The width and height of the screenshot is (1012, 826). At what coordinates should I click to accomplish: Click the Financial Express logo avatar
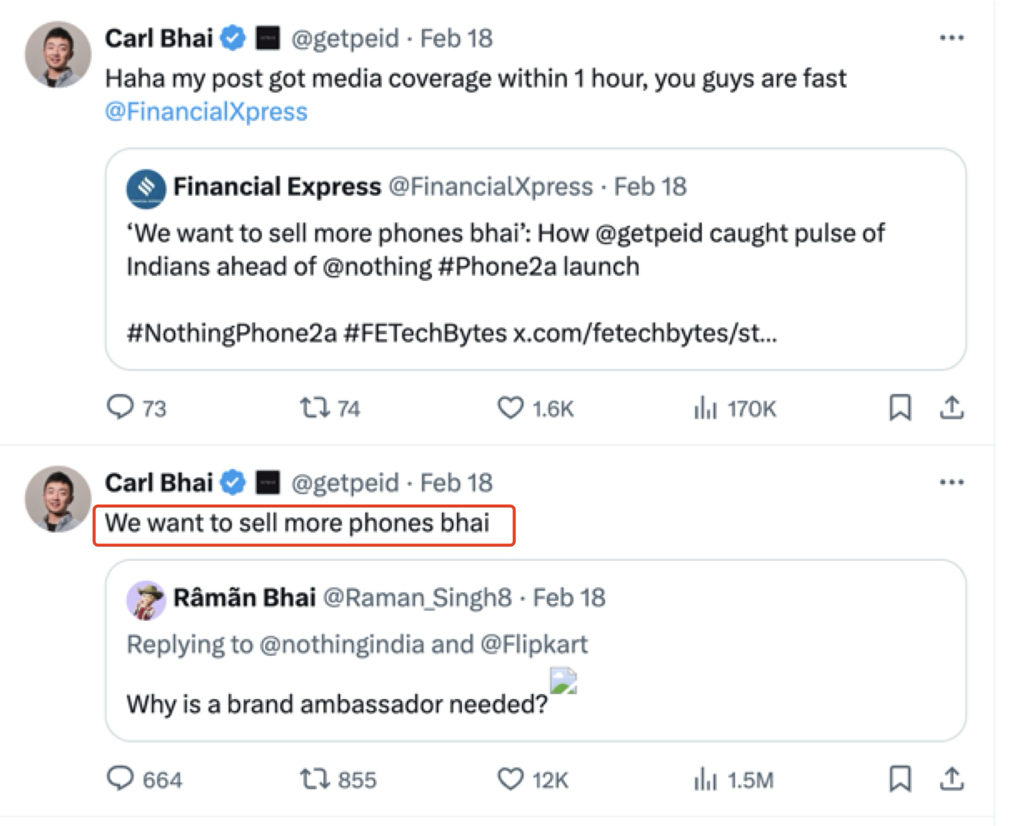click(x=146, y=187)
